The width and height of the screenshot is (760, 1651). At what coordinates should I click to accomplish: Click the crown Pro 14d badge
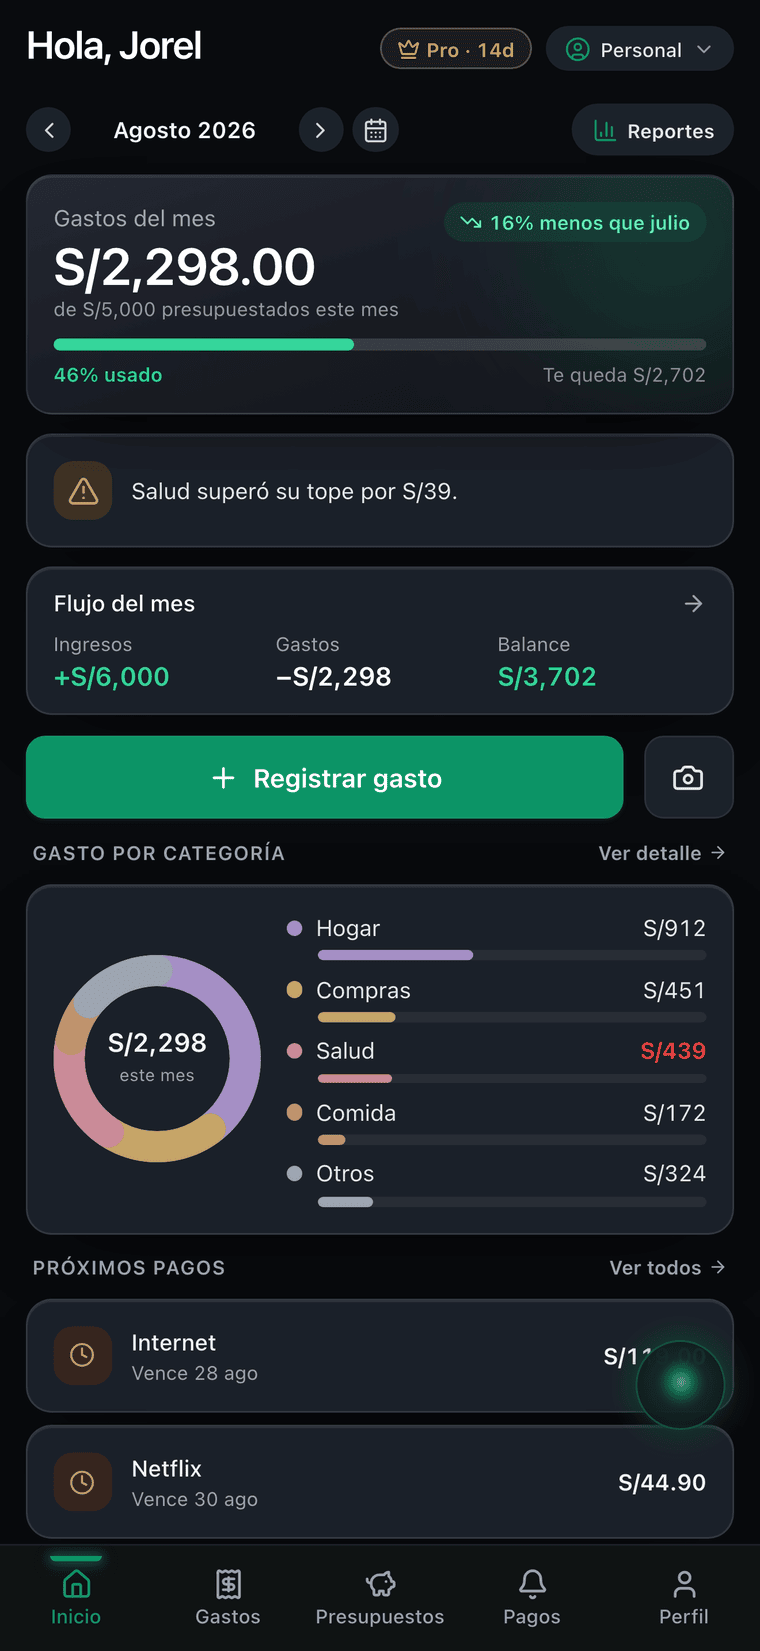(455, 49)
